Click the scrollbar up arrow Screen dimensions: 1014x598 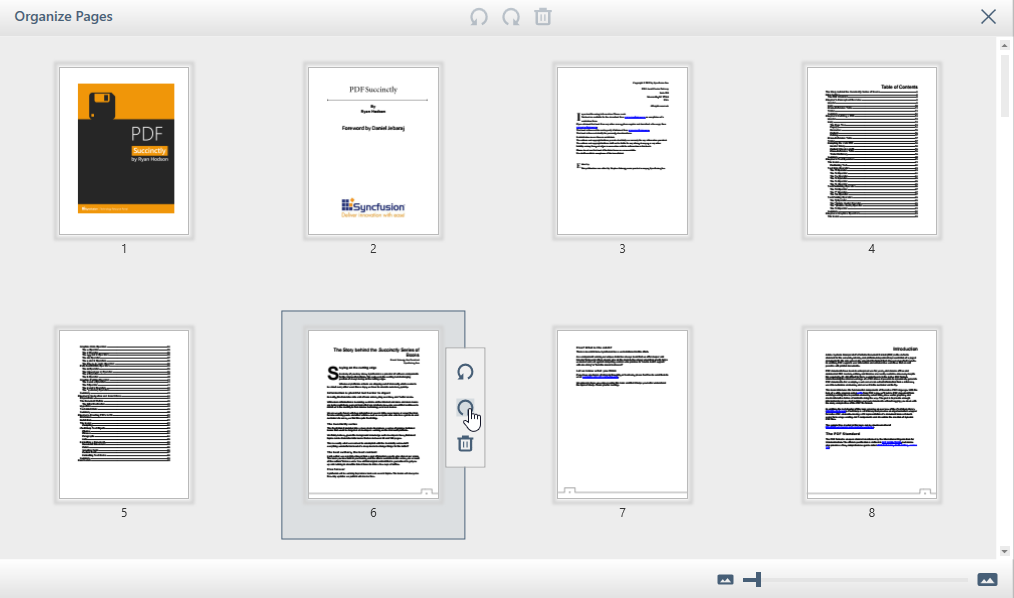coord(1004,46)
